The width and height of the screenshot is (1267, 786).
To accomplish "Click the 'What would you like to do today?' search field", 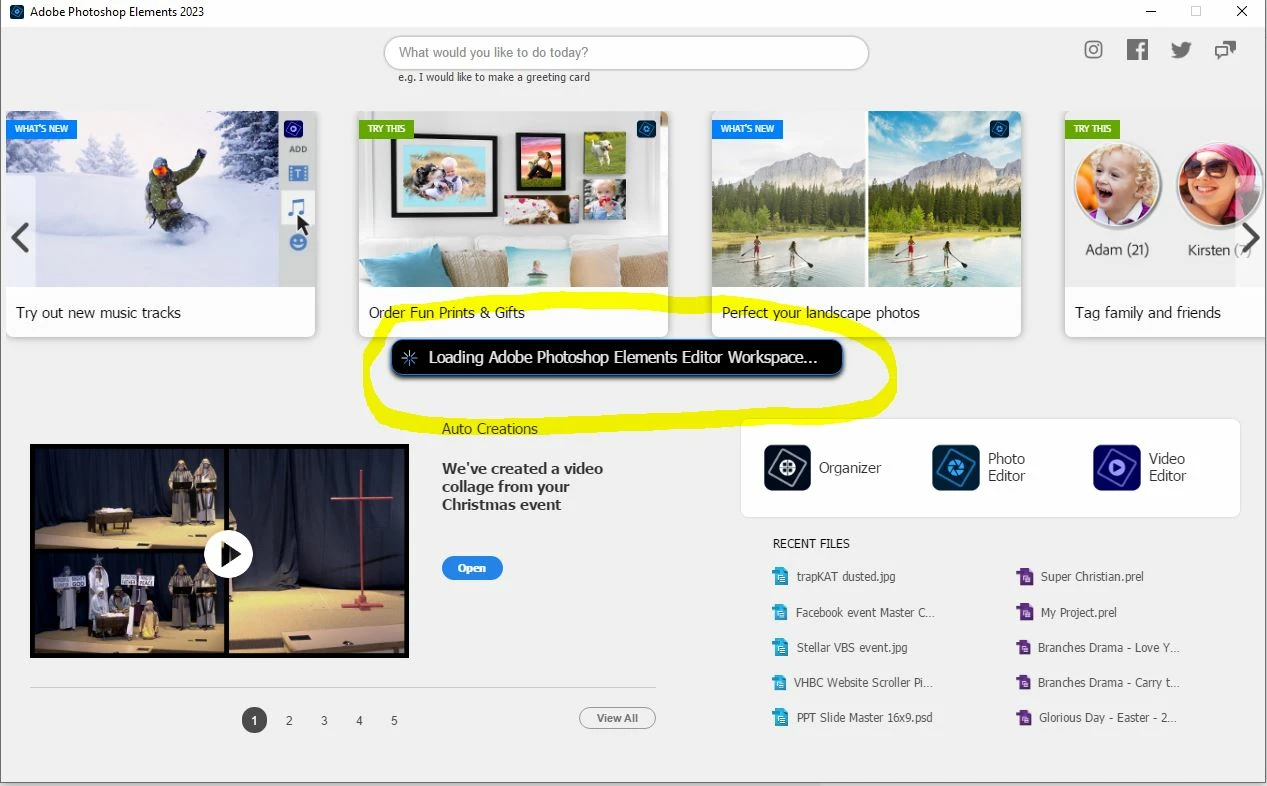I will 626,53.
